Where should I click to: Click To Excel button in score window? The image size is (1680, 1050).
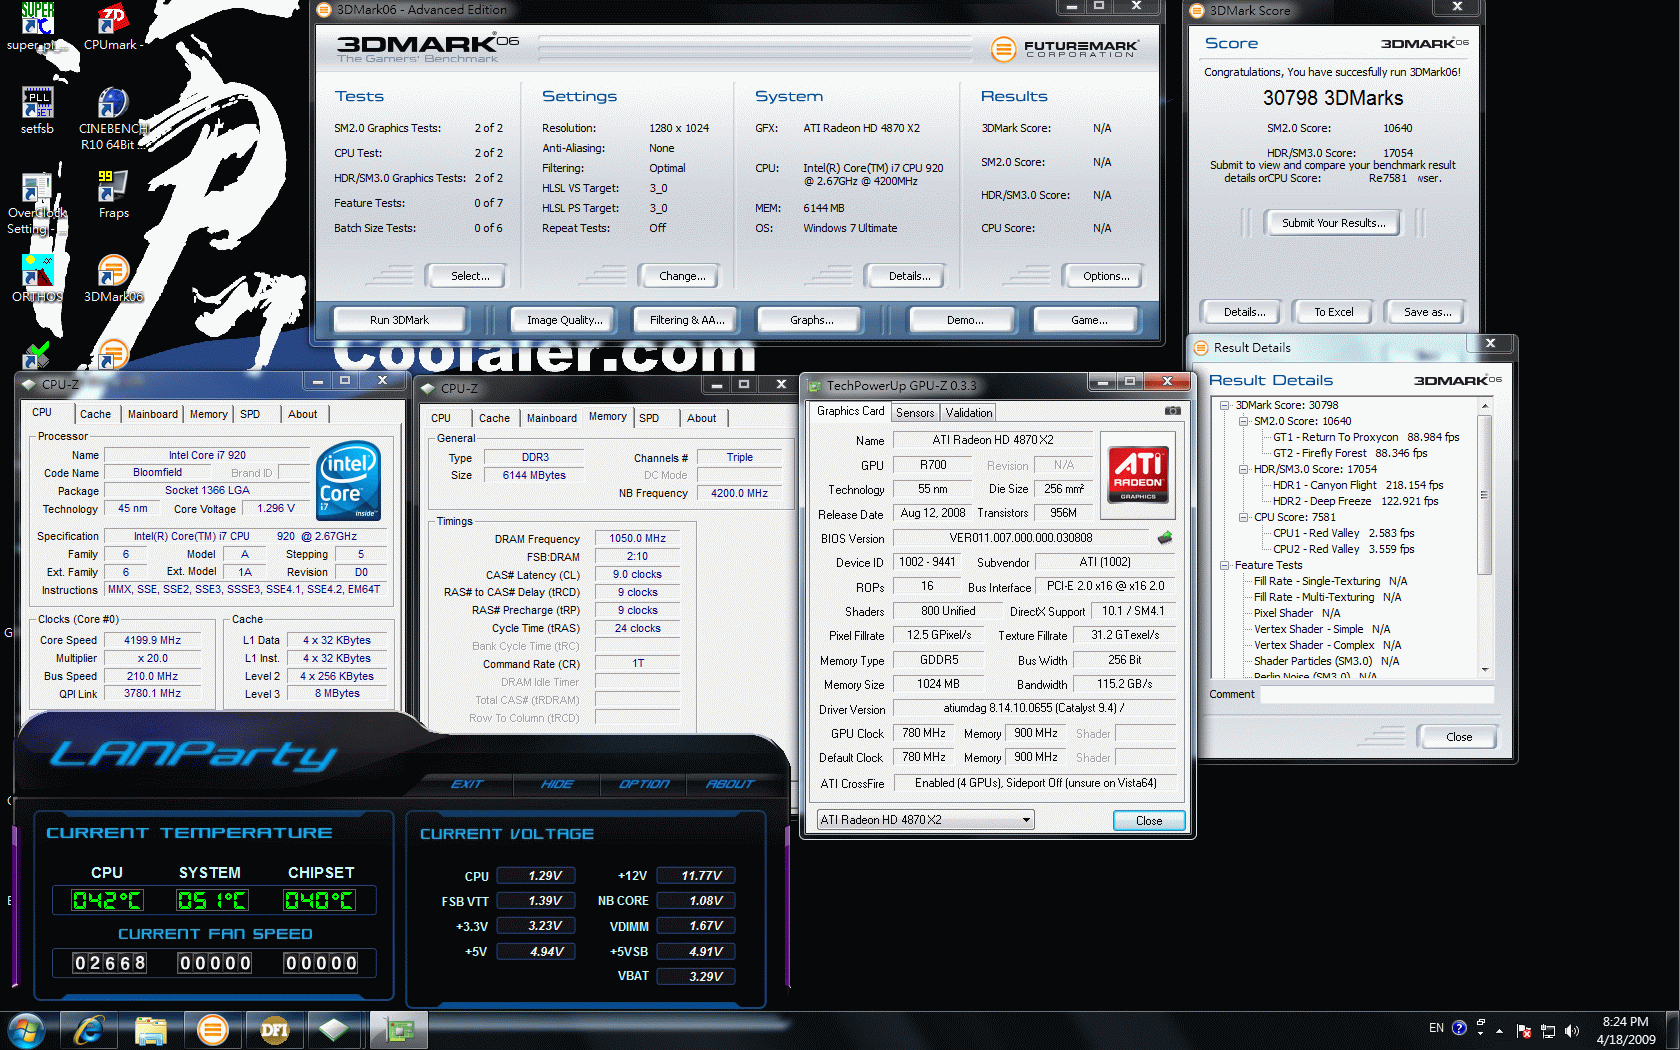1333,312
